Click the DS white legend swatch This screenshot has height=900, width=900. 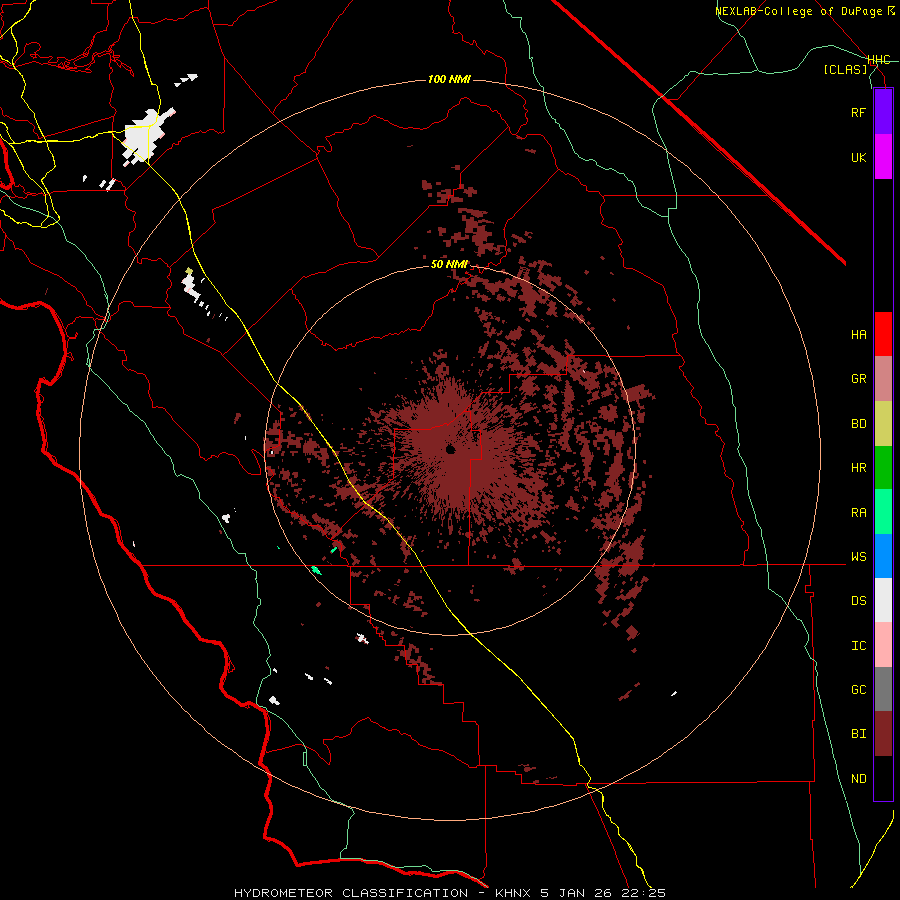tap(883, 600)
